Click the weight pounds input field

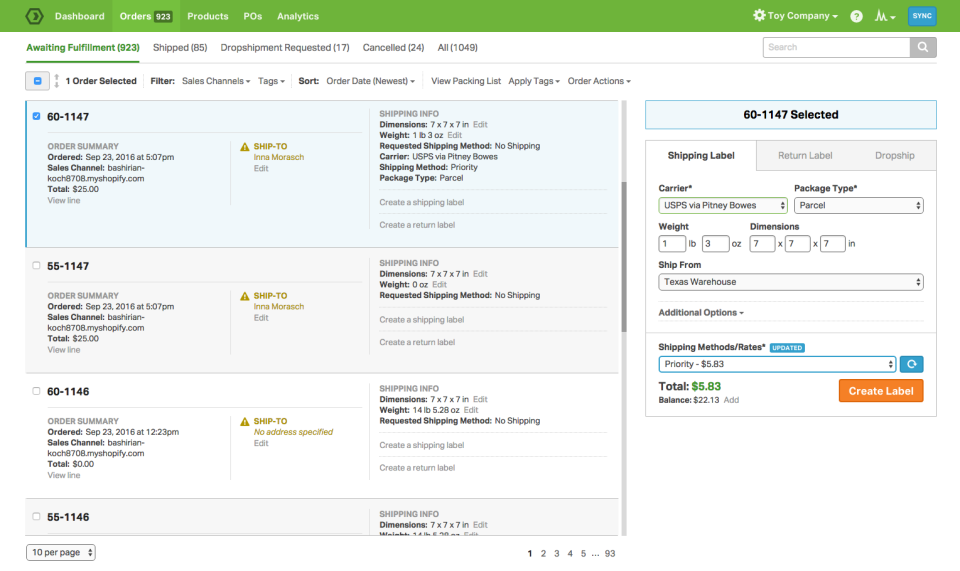pyautogui.click(x=672, y=244)
